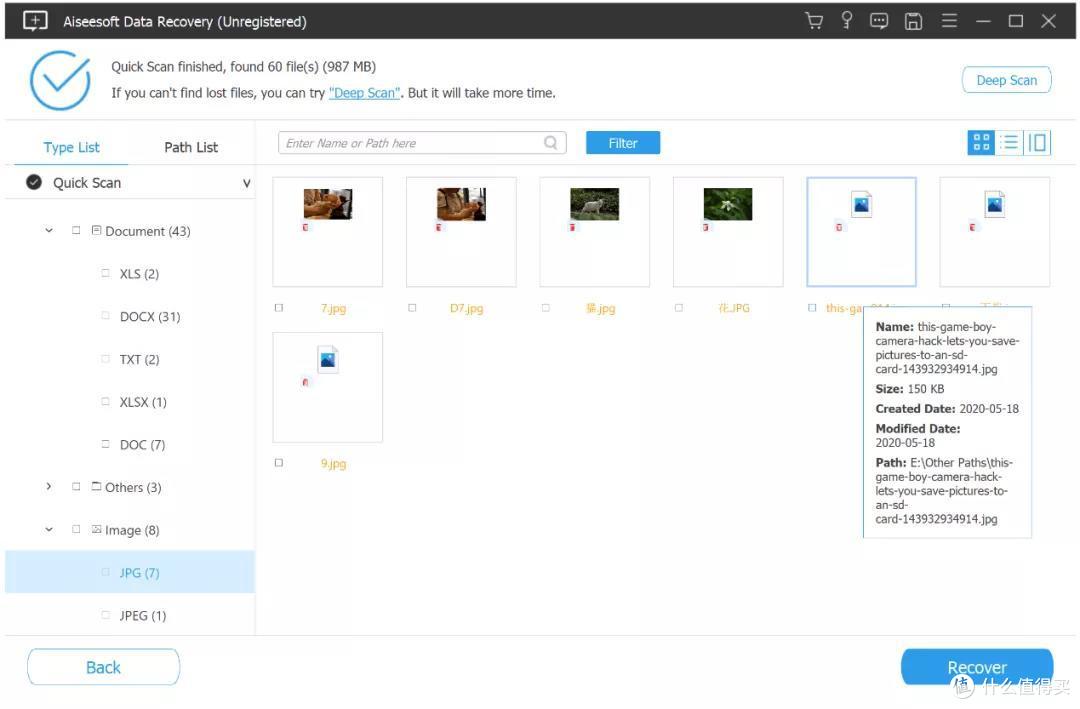Switch to the Path List tab
The width and height of the screenshot is (1080, 709).
[191, 147]
